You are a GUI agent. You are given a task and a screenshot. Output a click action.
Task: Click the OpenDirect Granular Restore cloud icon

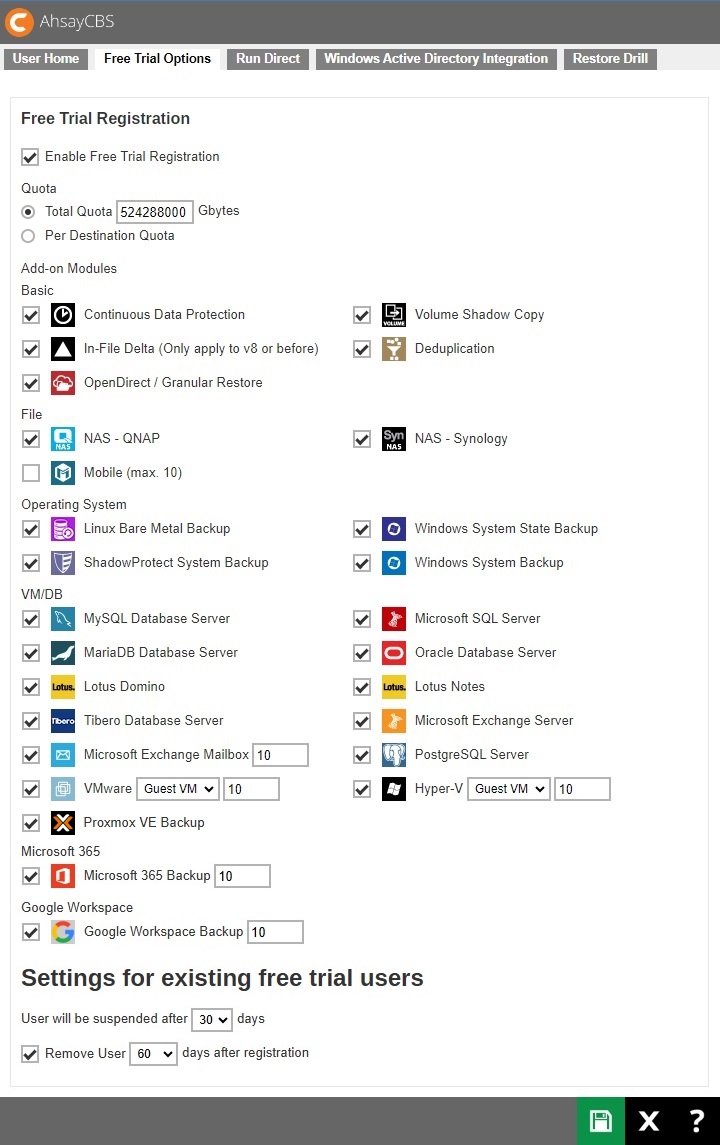click(63, 383)
